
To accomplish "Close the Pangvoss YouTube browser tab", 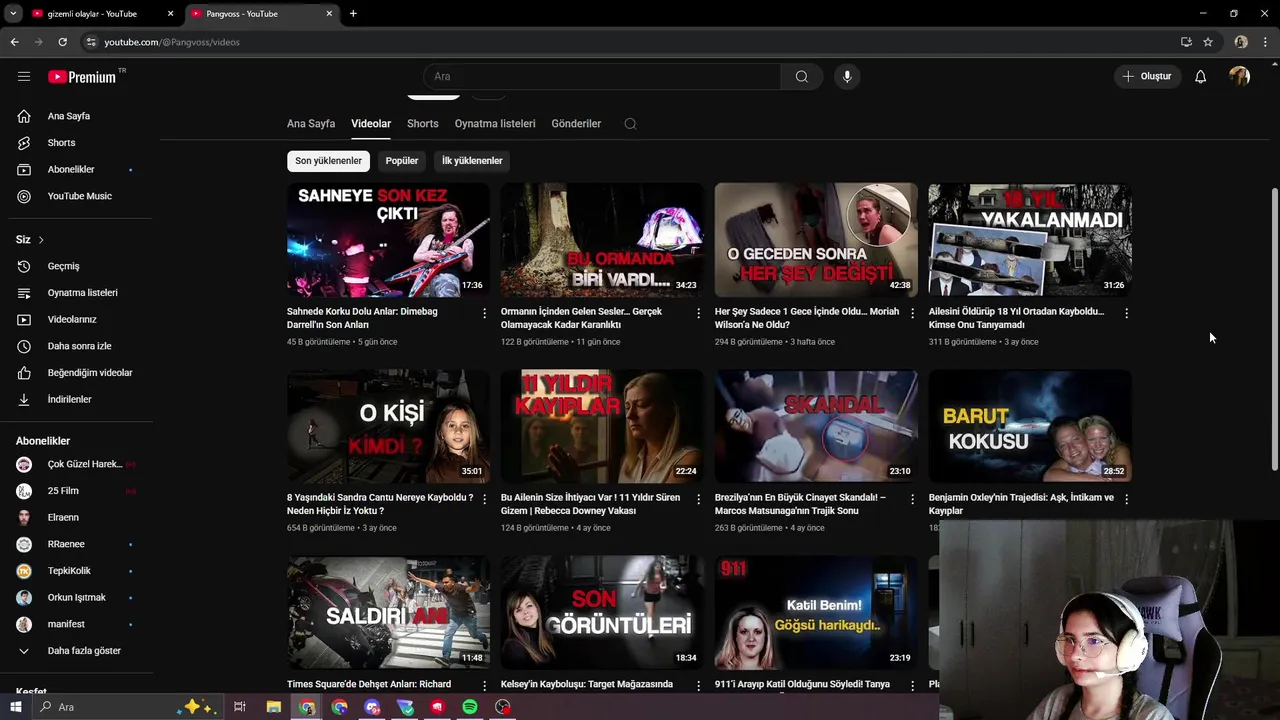I will click(x=329, y=14).
